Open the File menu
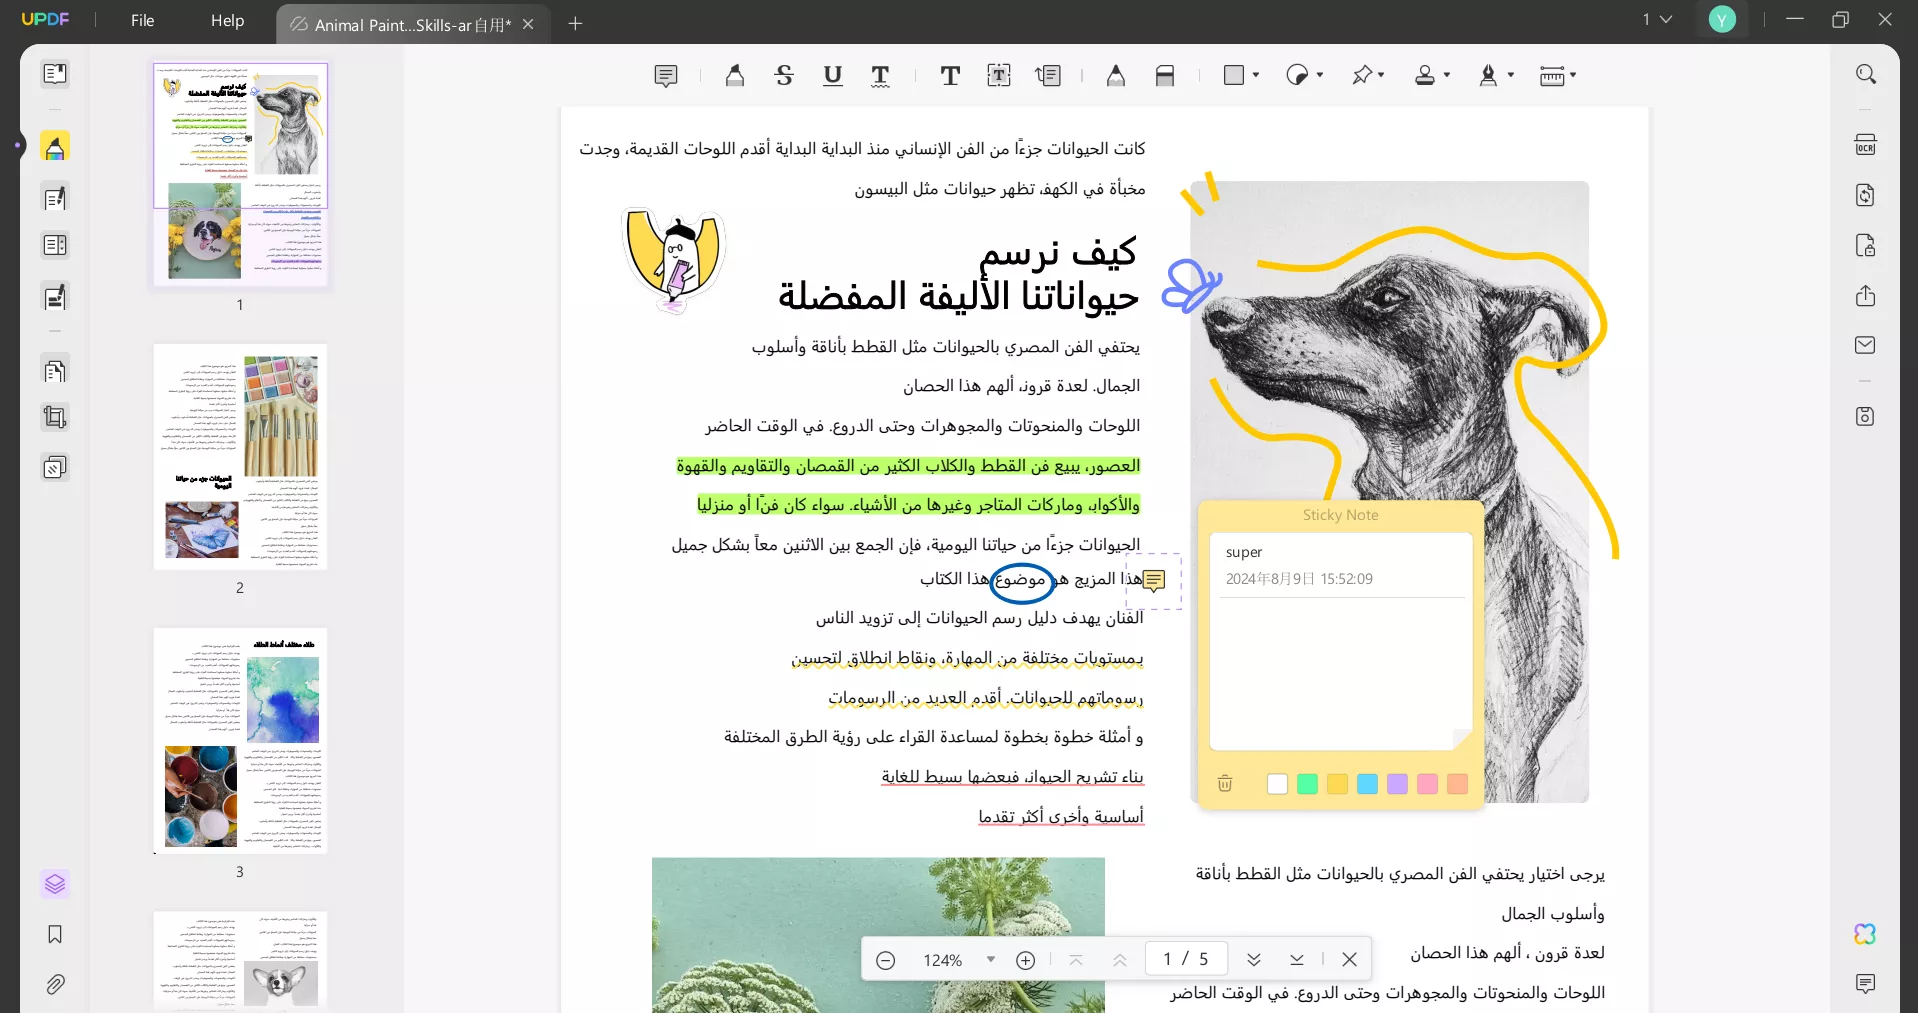 pos(142,20)
